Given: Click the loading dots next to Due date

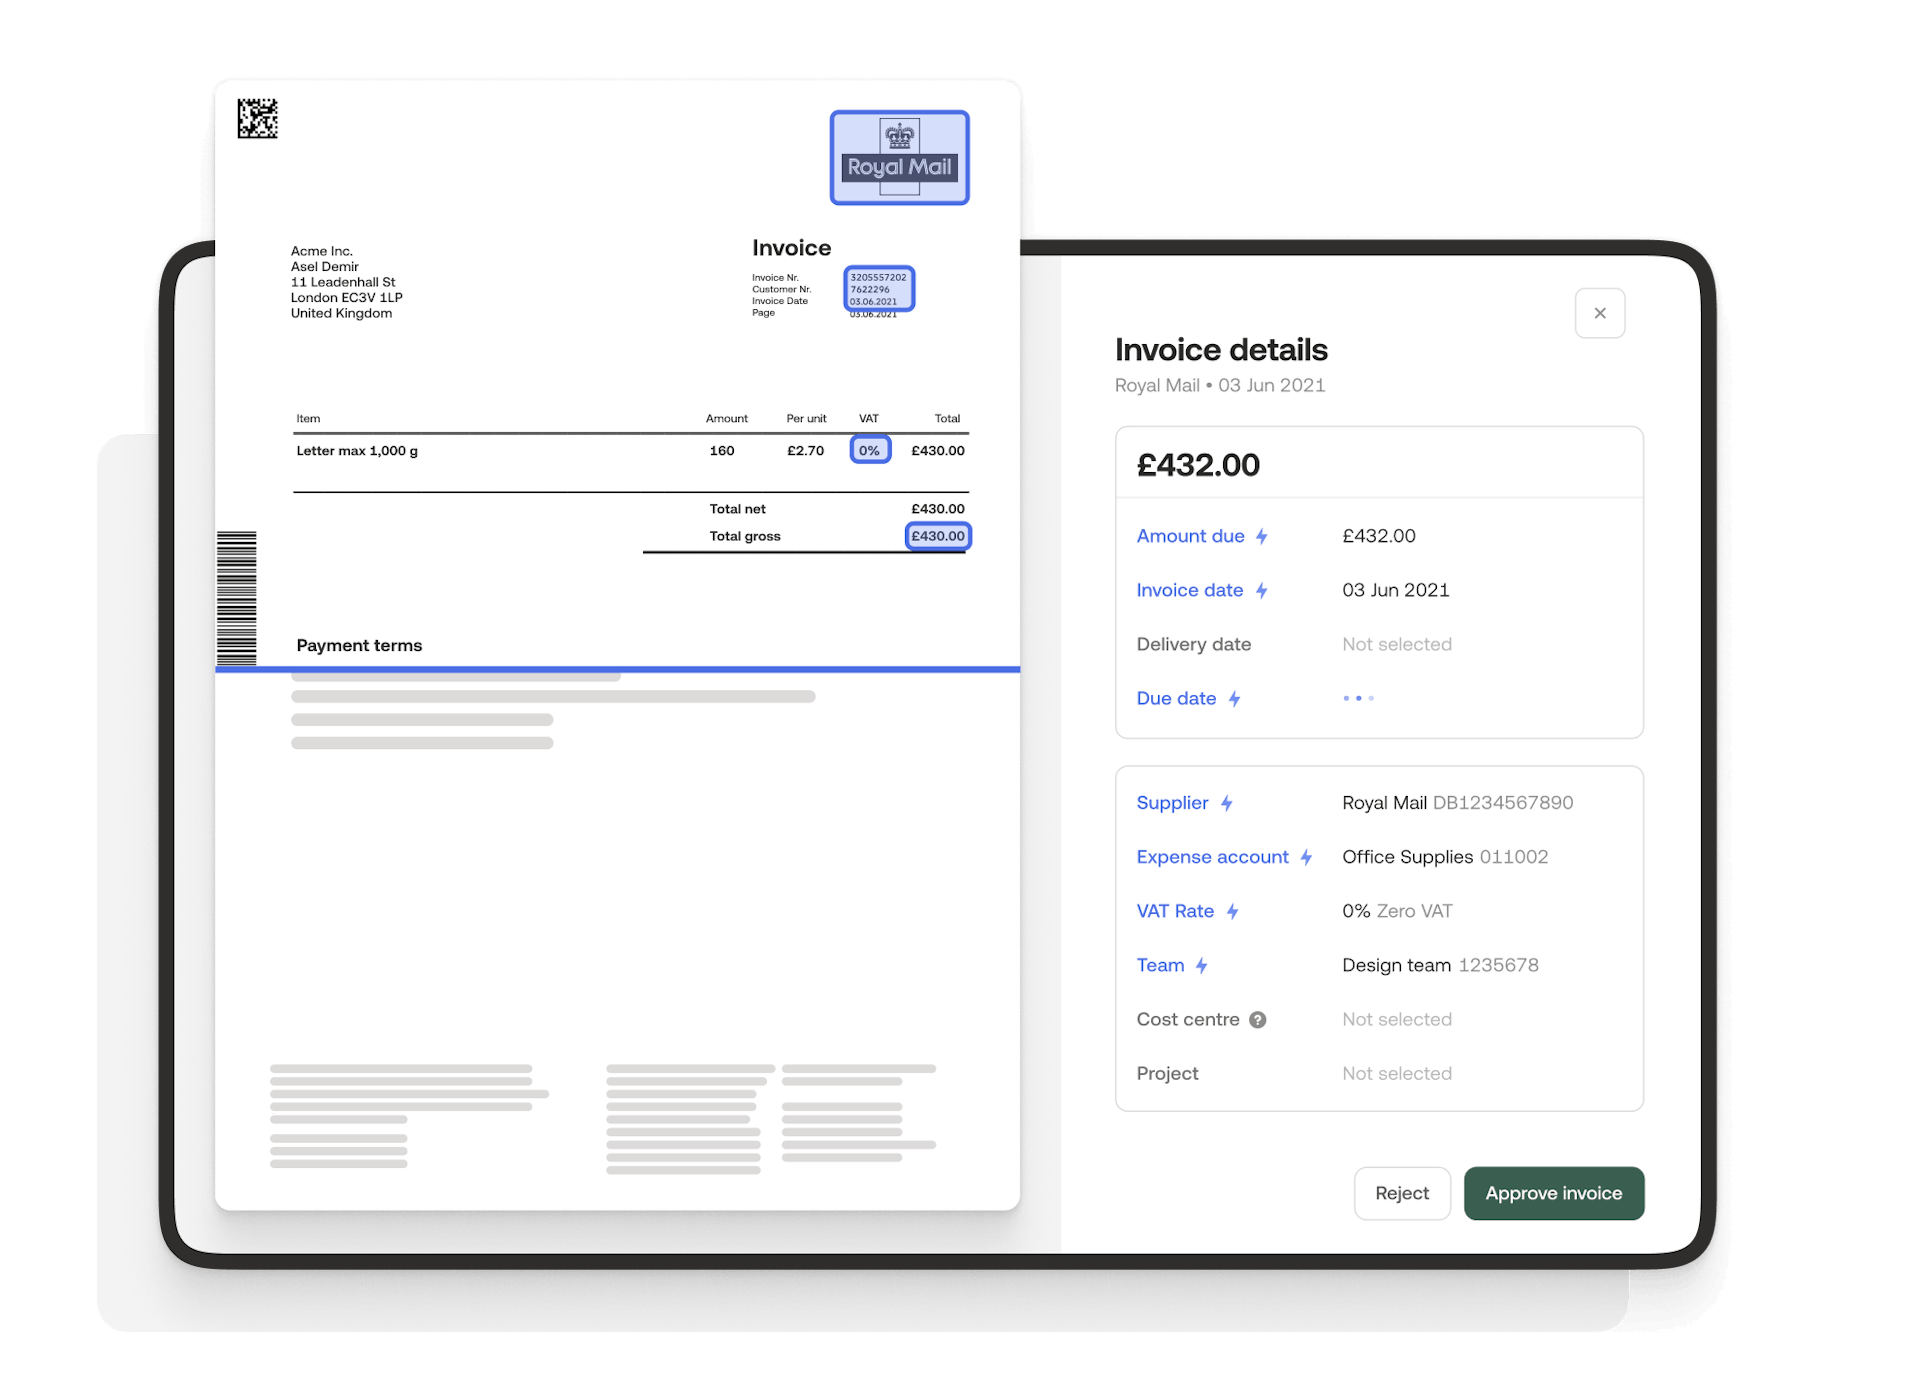Looking at the screenshot, I should (1359, 698).
